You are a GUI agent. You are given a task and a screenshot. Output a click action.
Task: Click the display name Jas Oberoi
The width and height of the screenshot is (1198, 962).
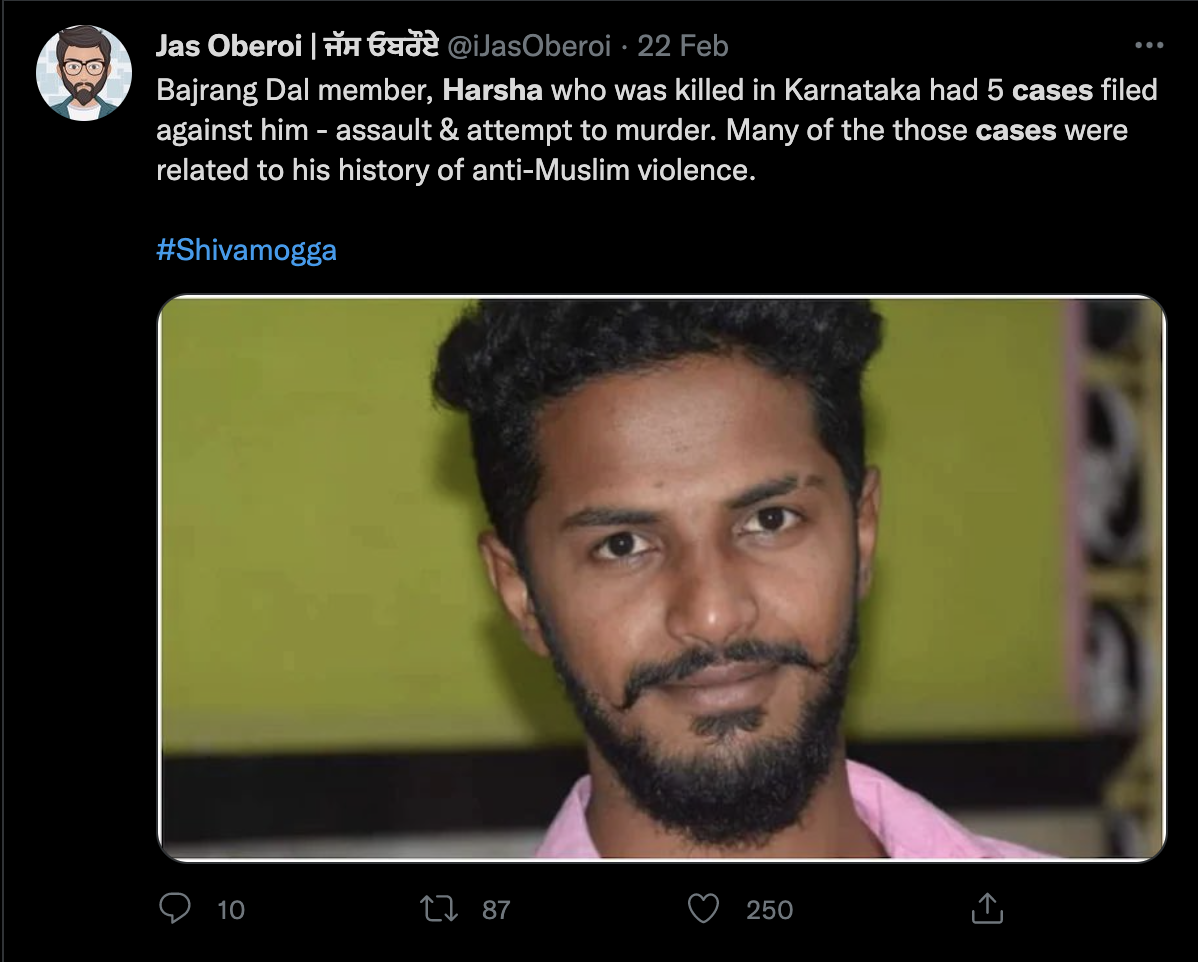pyautogui.click(x=228, y=46)
